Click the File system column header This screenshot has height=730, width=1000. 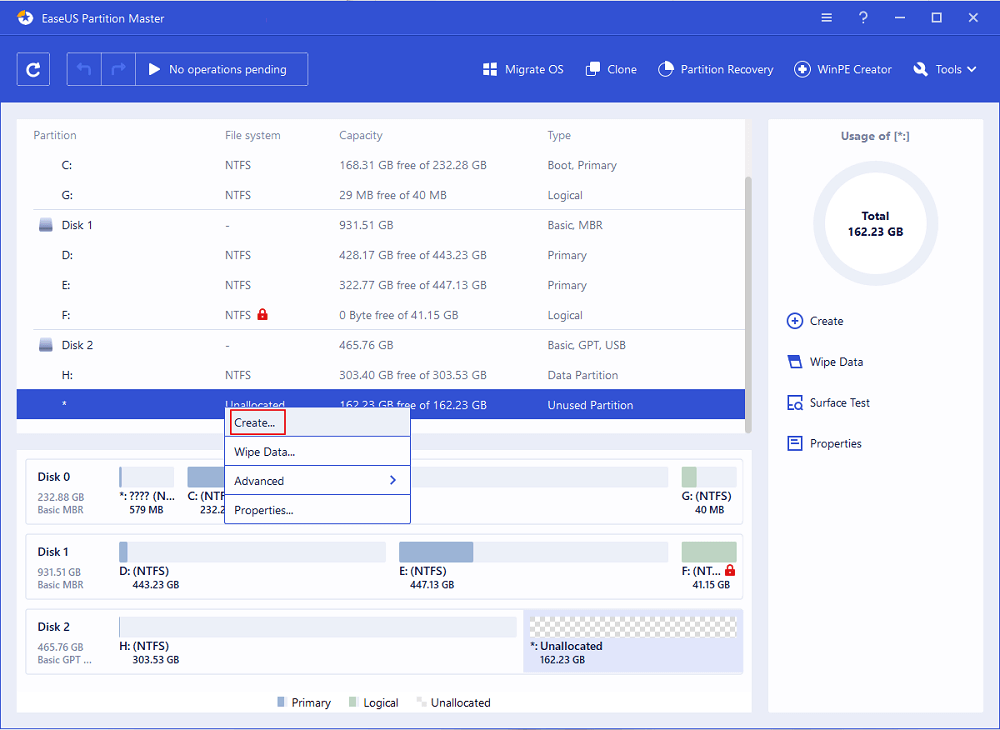[x=253, y=135]
